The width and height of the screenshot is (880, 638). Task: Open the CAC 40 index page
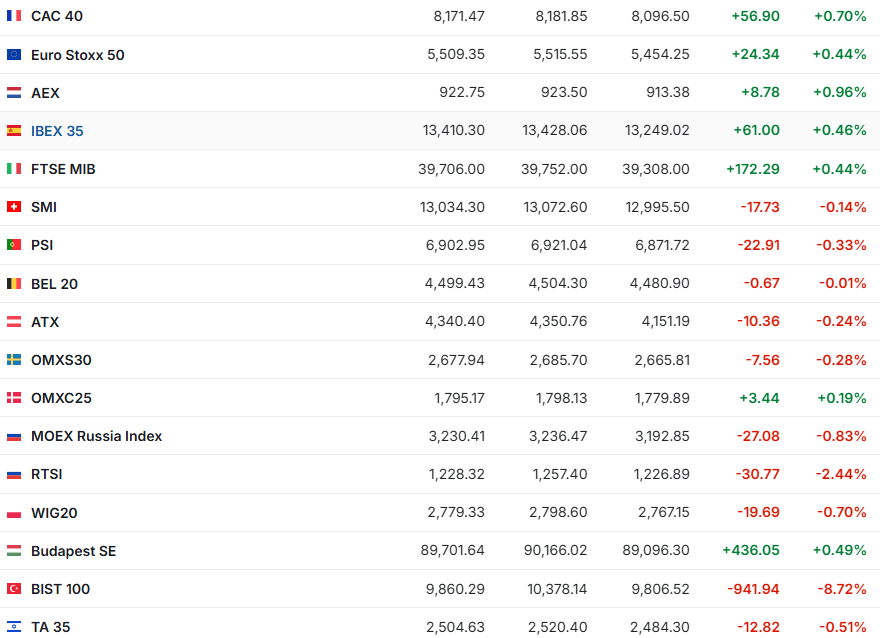pos(57,17)
